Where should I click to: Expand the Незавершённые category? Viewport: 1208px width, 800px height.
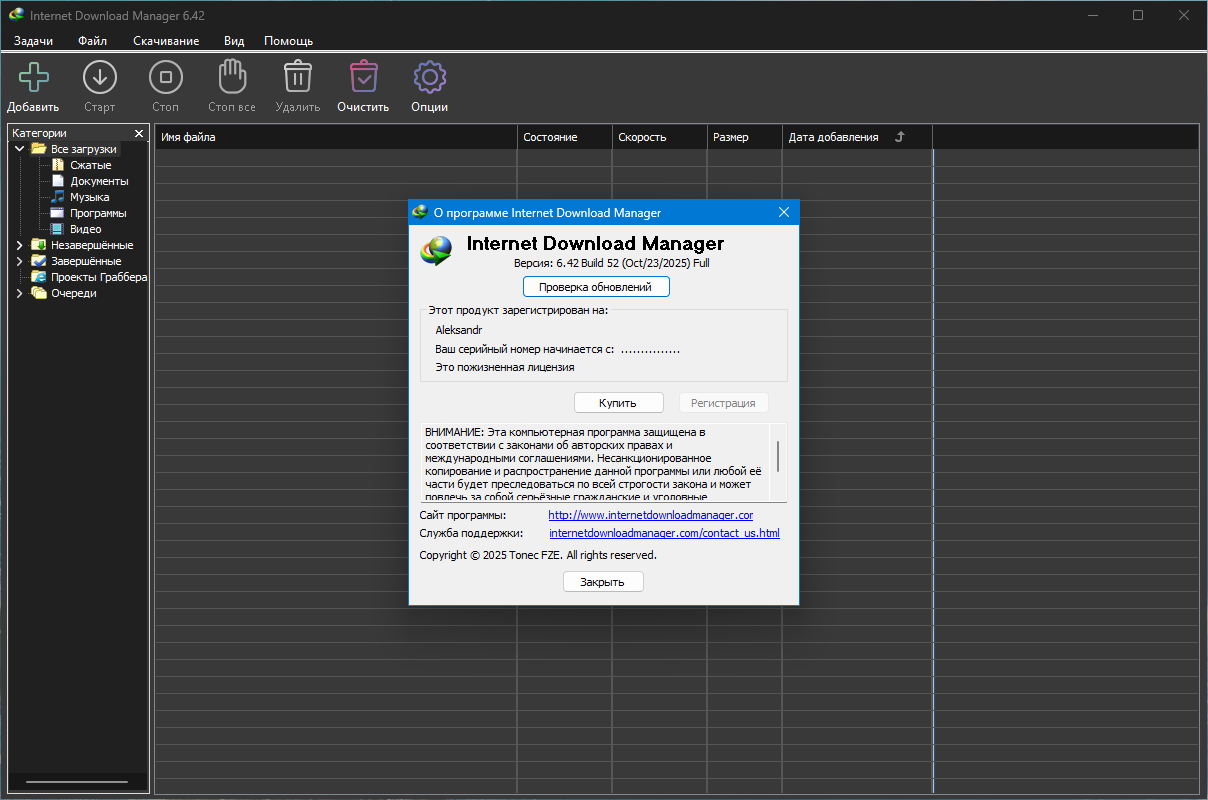point(19,245)
